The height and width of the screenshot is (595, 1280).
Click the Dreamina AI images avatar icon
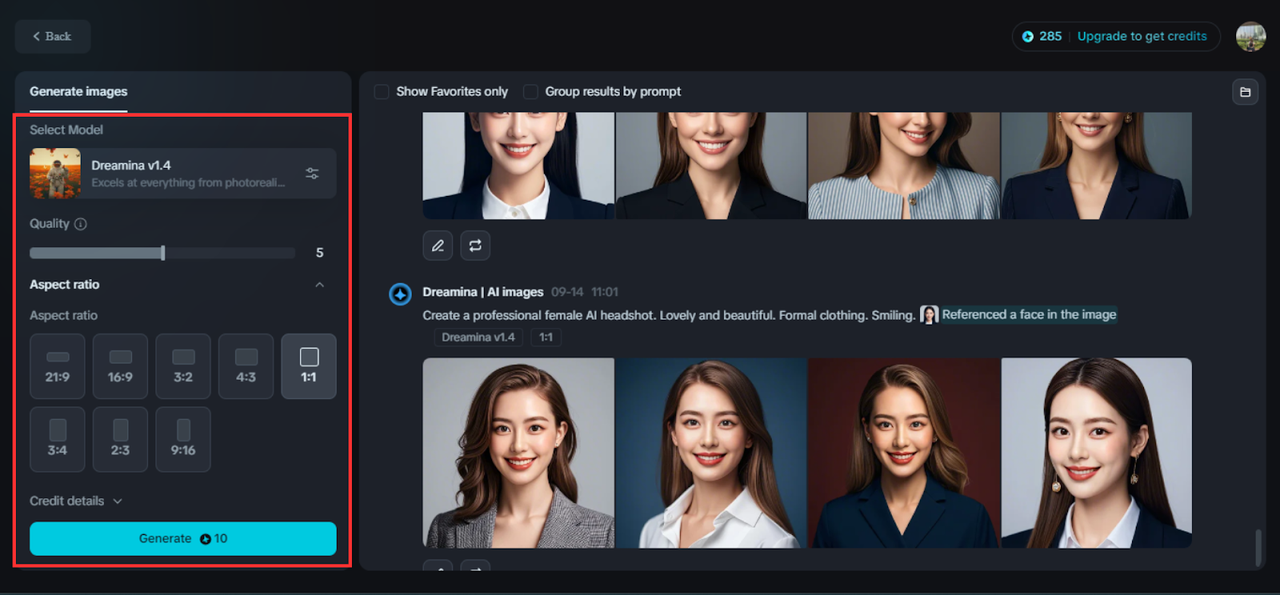tap(400, 294)
